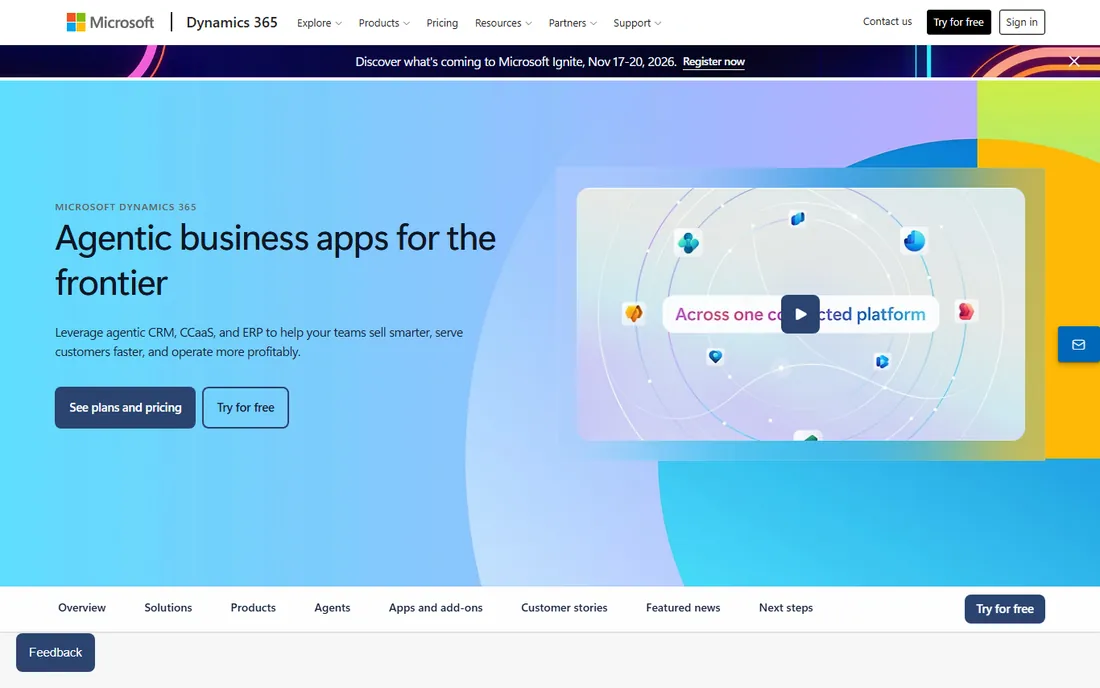The width and height of the screenshot is (1100, 688).
Task: Click the blue pie-chart app icon in video
Action: (913, 241)
